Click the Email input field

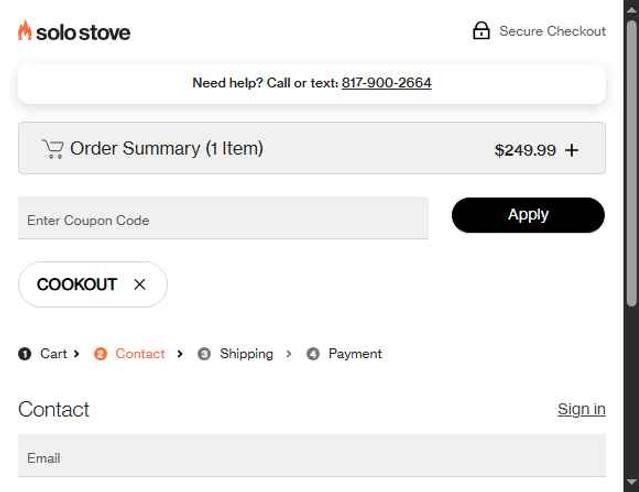click(x=311, y=457)
